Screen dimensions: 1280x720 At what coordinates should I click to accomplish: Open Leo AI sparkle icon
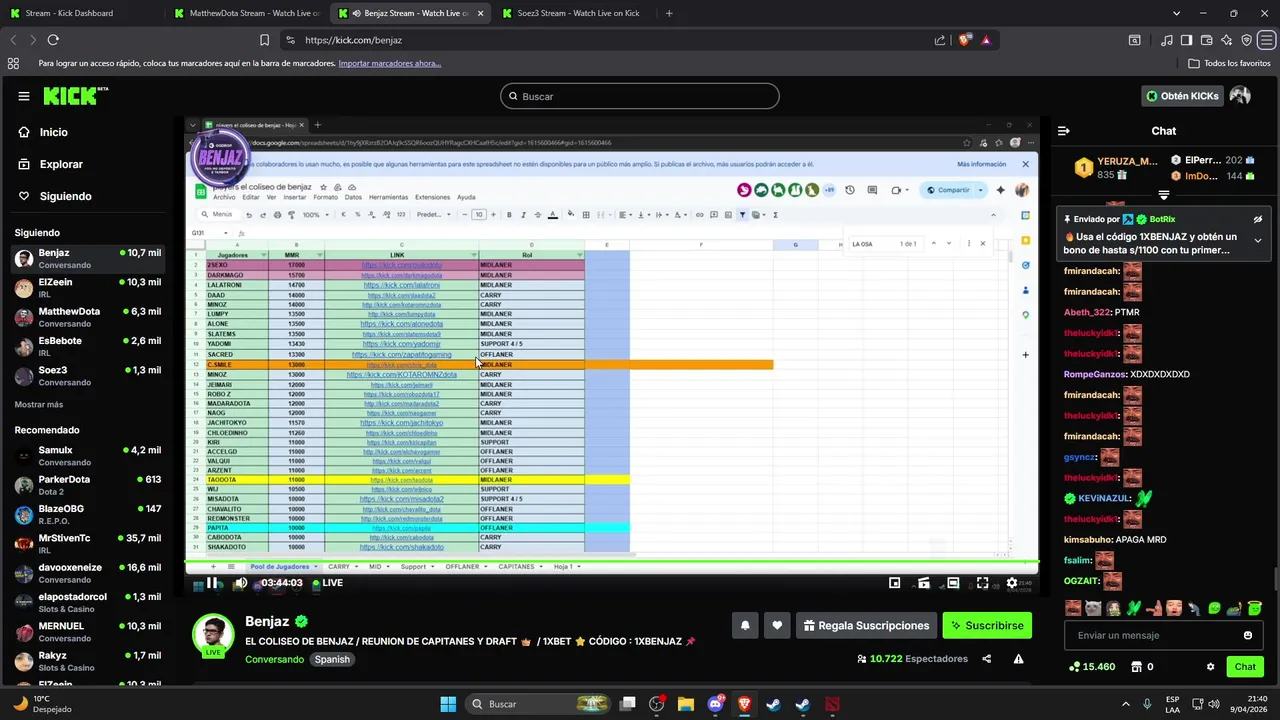click(x=1227, y=40)
